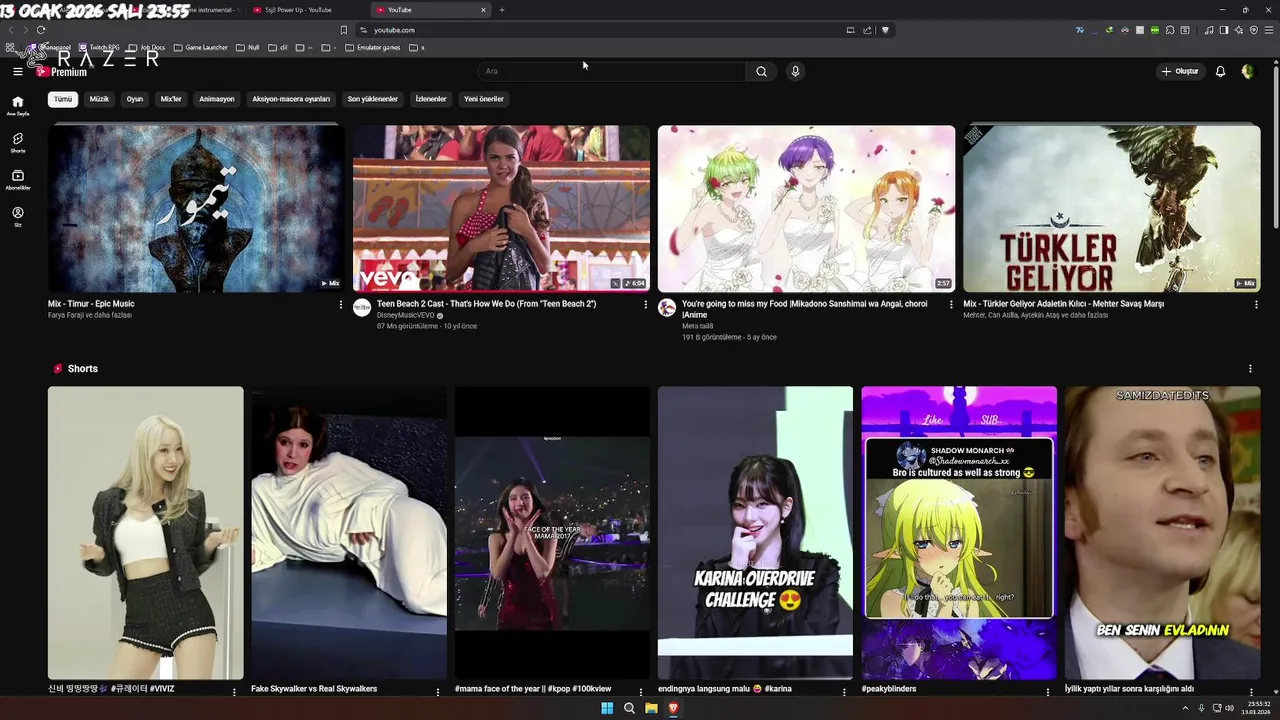Bookmark this page in address bar
The height and width of the screenshot is (720, 1280).
click(x=344, y=30)
